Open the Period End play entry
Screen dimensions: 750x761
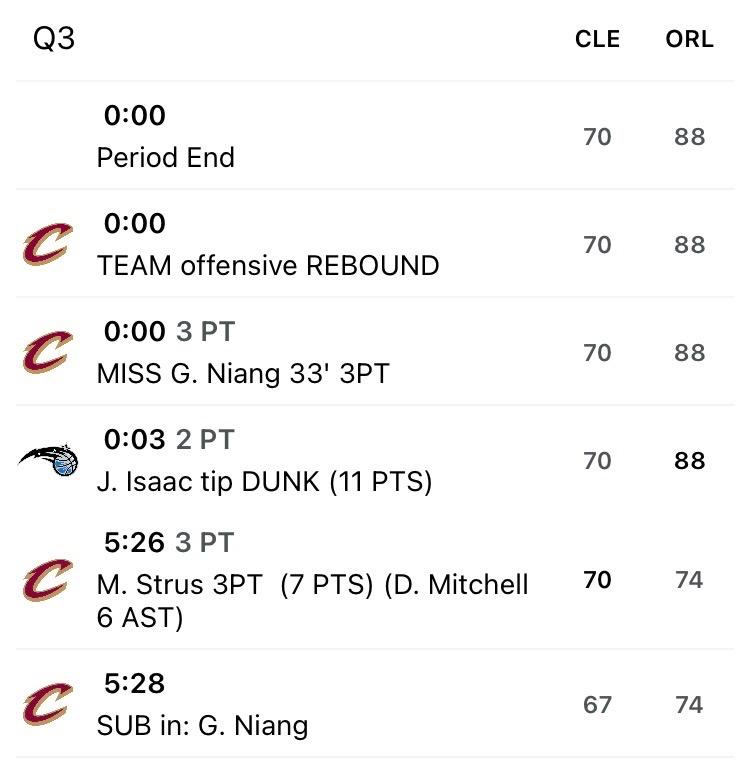[x=166, y=157]
